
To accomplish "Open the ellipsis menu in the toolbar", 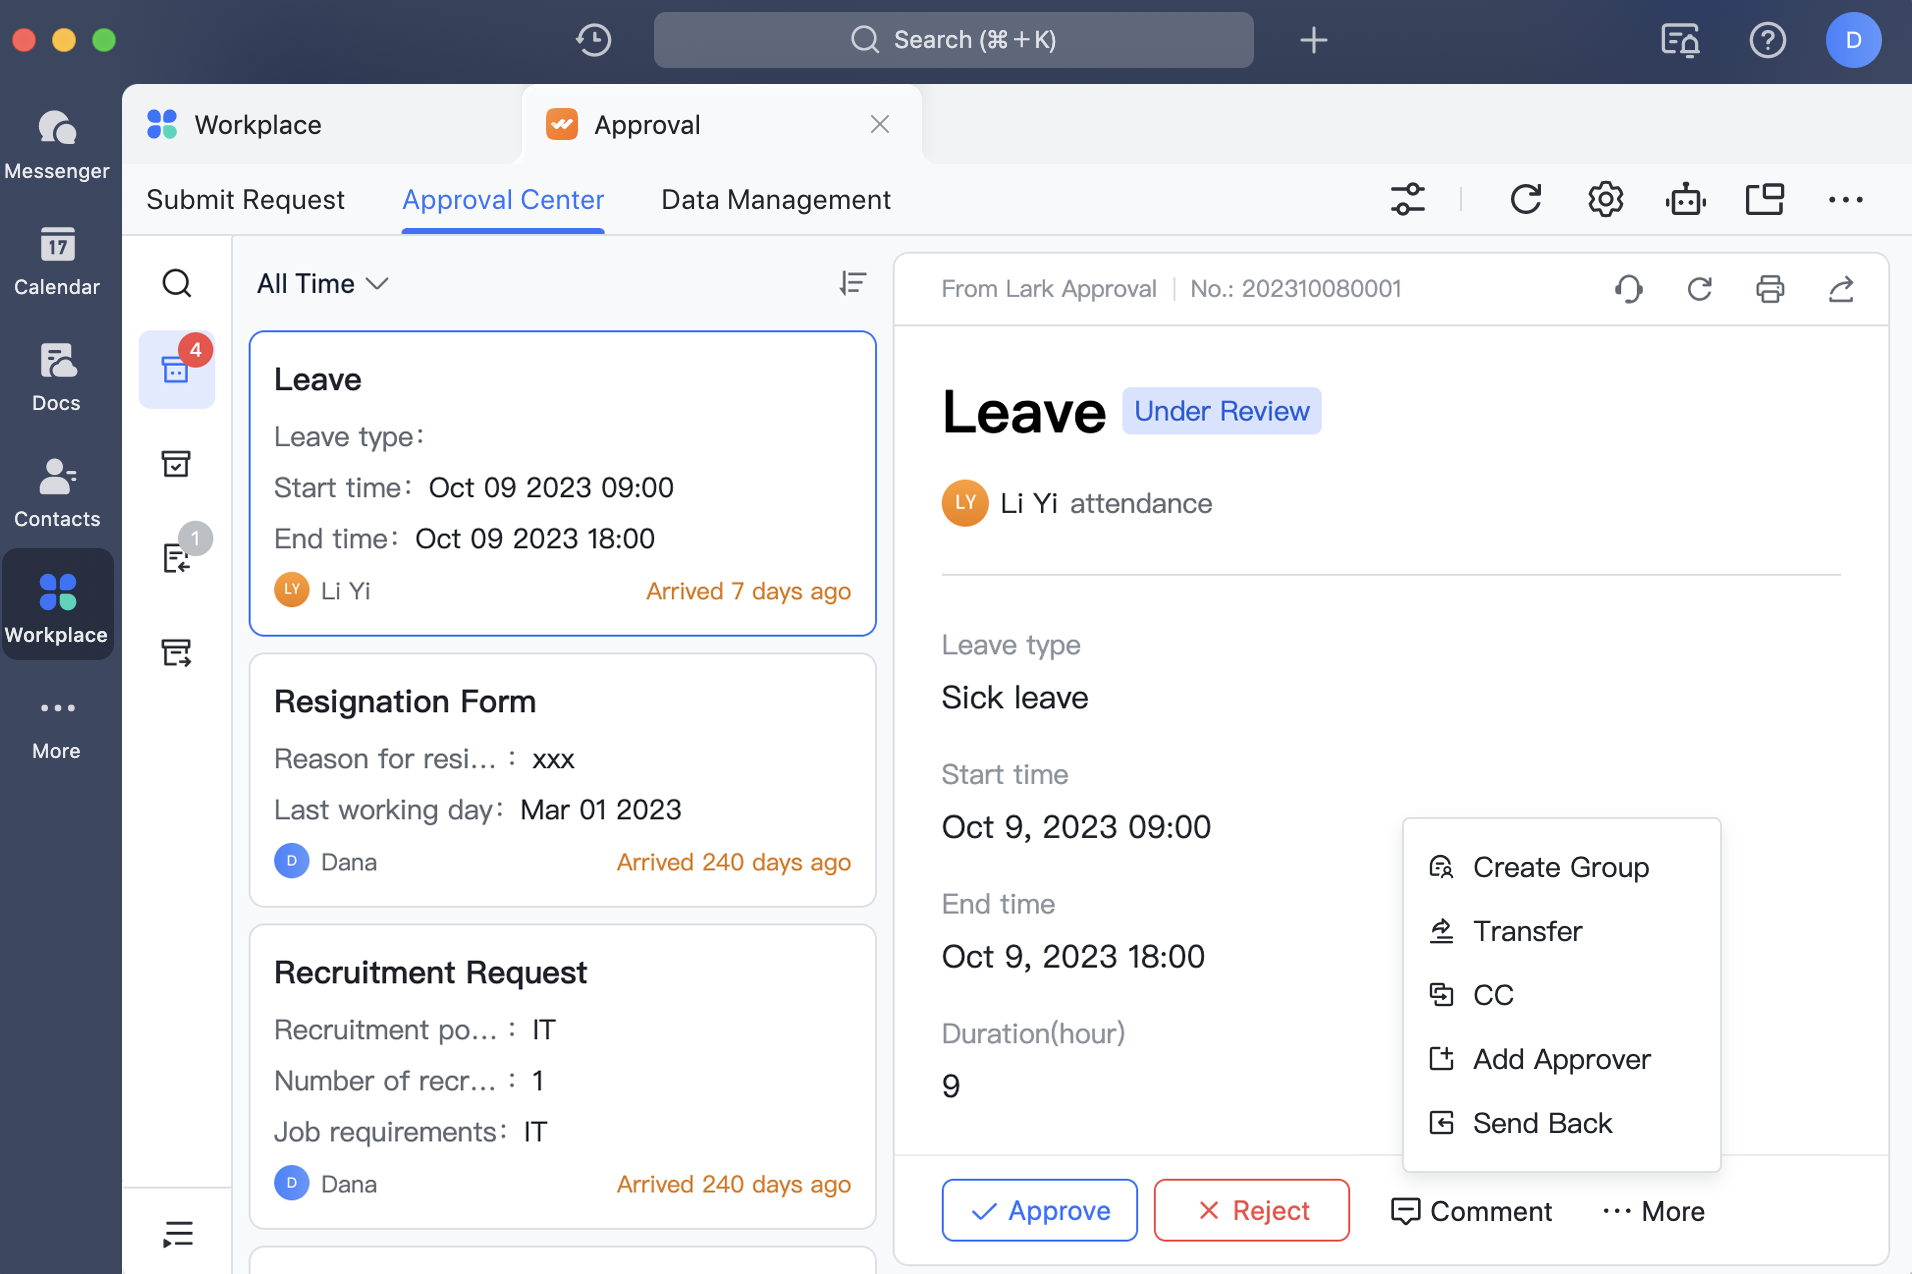I will [x=1845, y=199].
